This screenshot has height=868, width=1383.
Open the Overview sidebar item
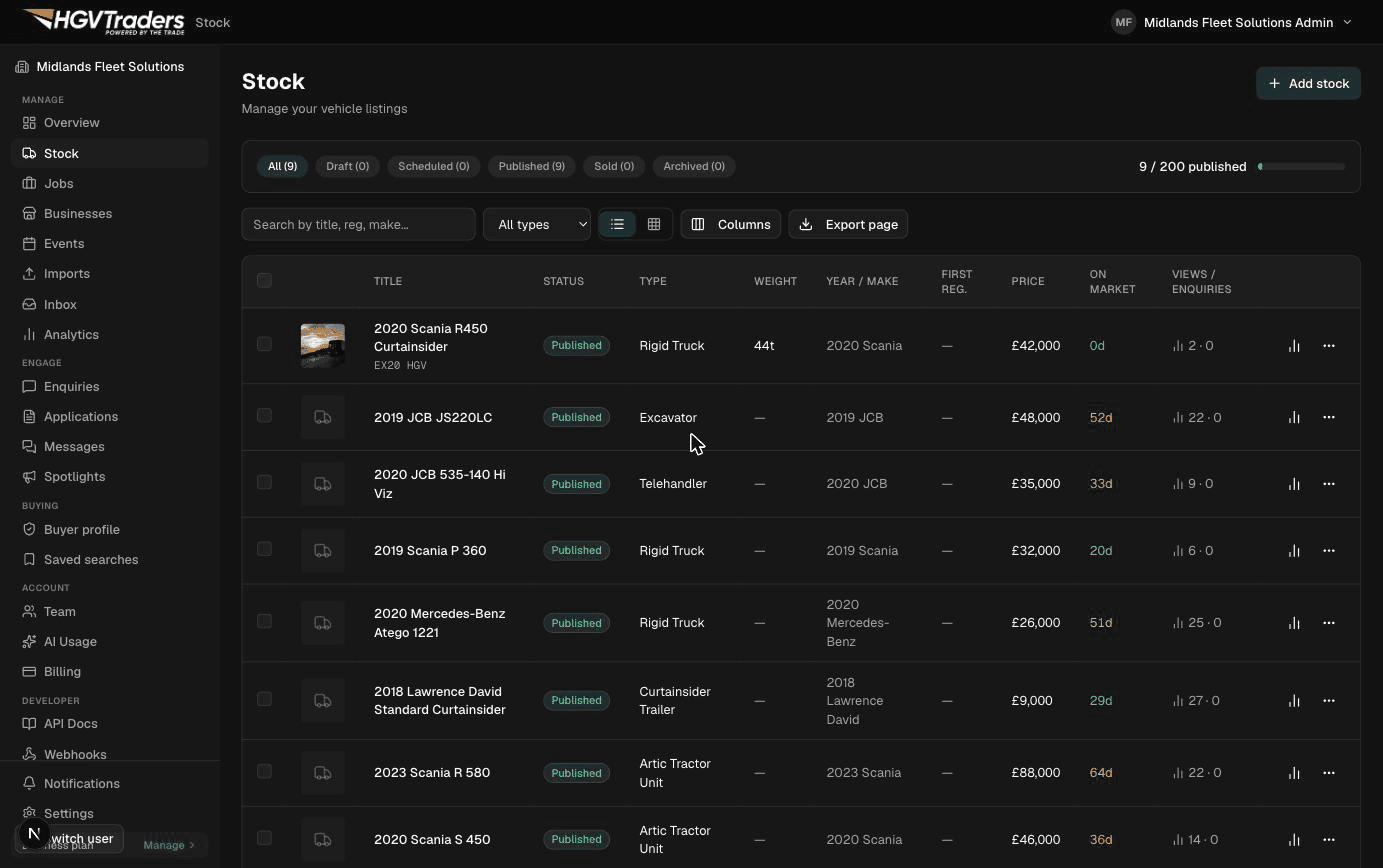pos(110,122)
